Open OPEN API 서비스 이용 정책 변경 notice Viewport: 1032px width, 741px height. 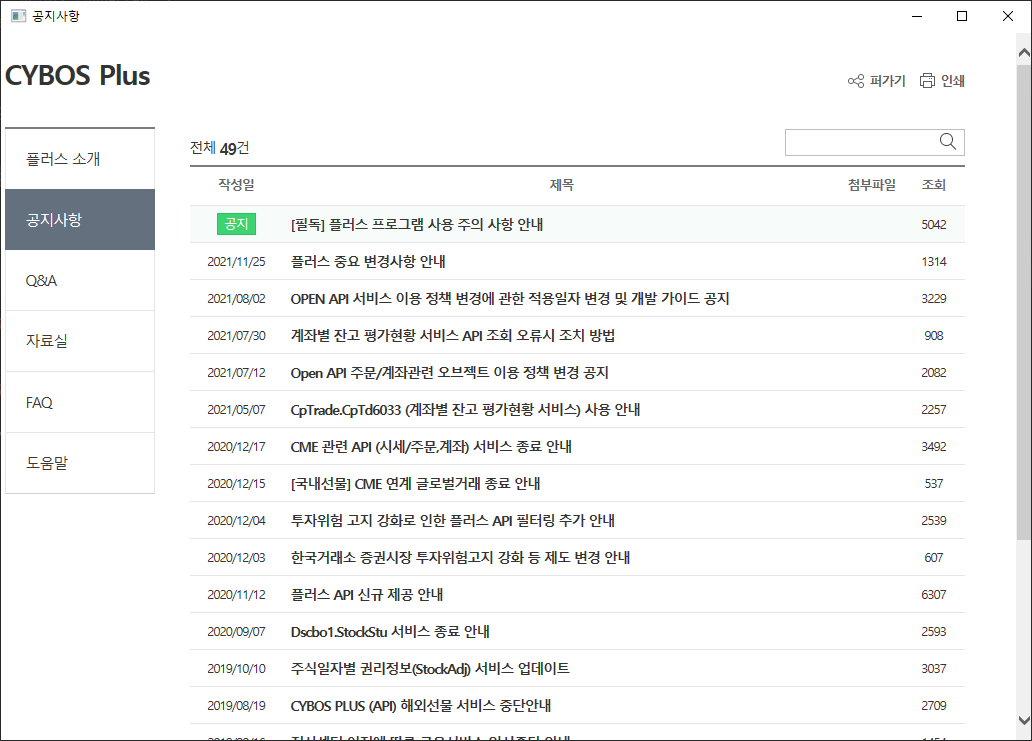tap(510, 299)
